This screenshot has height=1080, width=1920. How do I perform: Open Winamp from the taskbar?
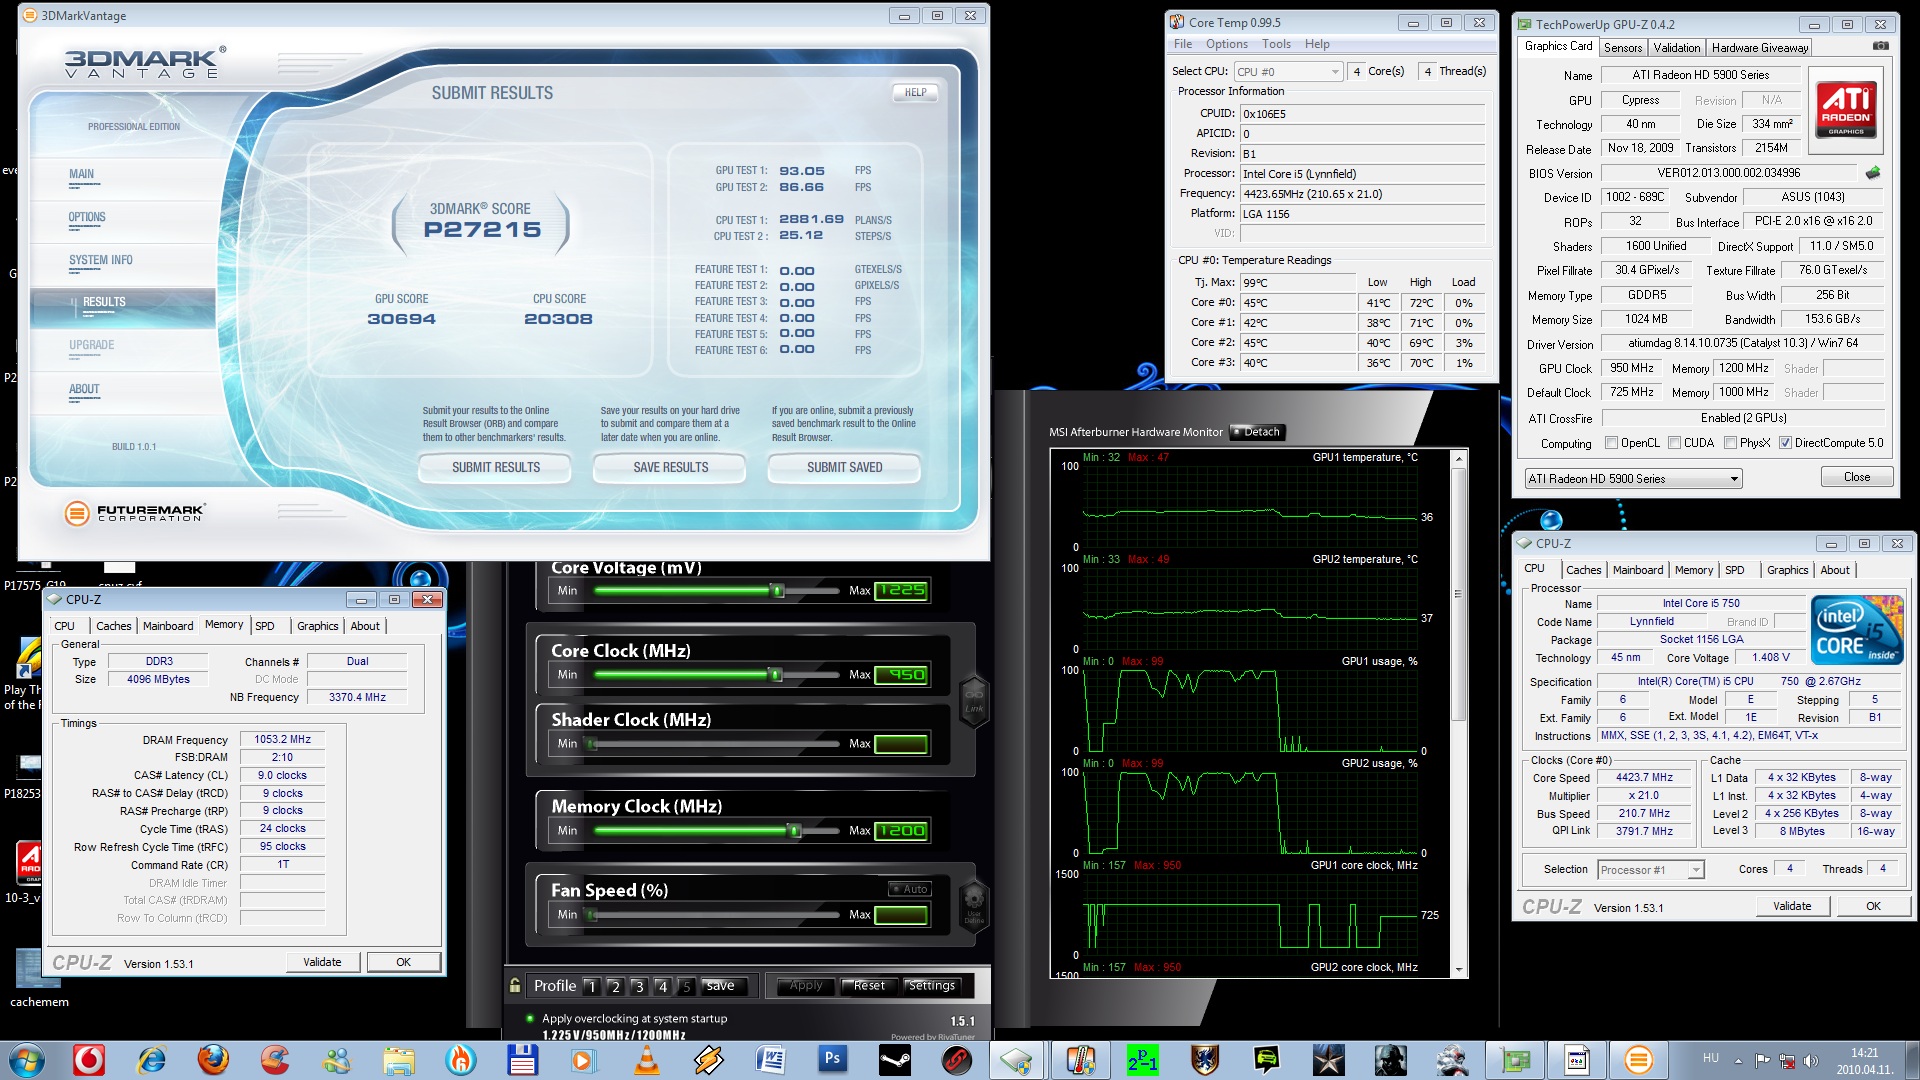tap(708, 1060)
